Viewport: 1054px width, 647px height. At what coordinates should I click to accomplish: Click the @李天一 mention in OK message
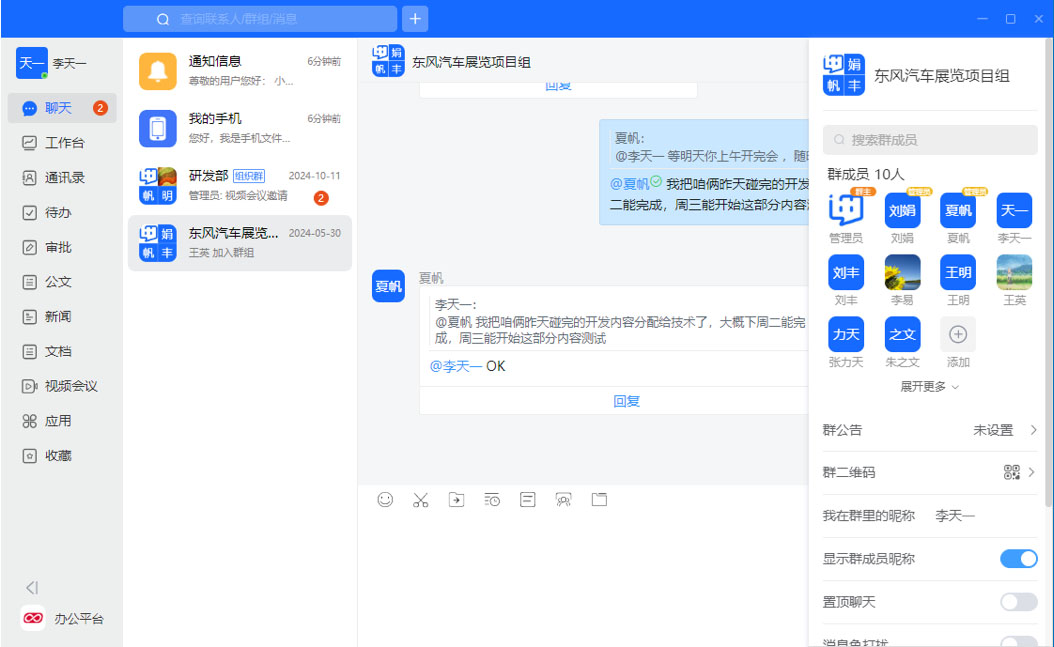coord(456,366)
